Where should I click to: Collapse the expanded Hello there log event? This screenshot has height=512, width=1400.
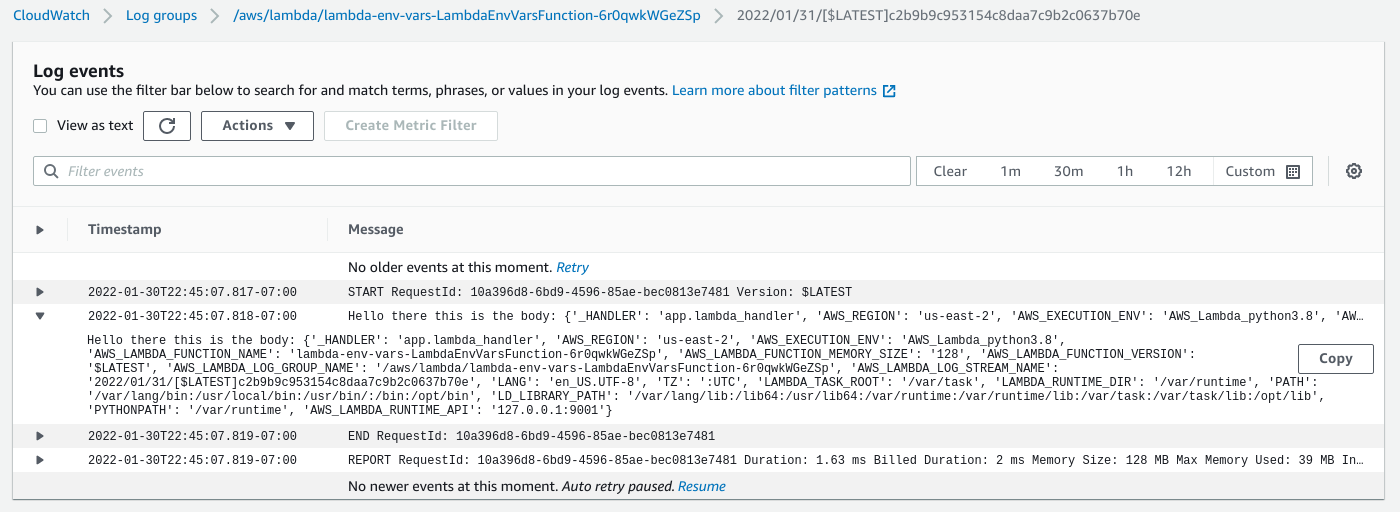[x=40, y=316]
